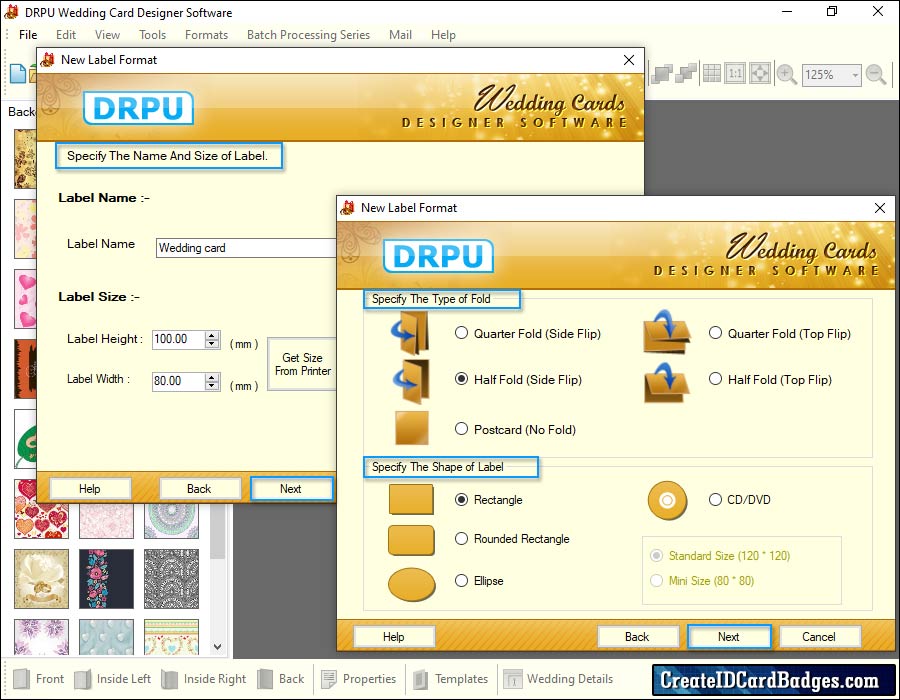Click the zoom out magnifier icon
This screenshot has height=700, width=900.
tap(876, 75)
